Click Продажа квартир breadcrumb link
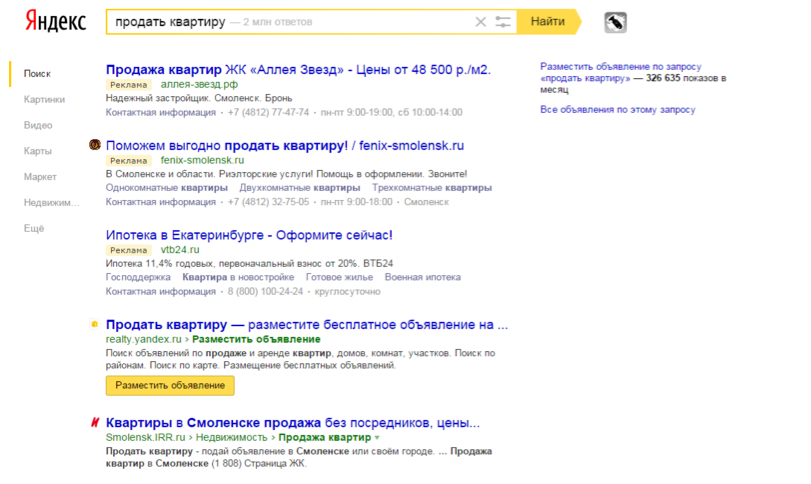The height and width of the screenshot is (484, 811). [x=325, y=437]
